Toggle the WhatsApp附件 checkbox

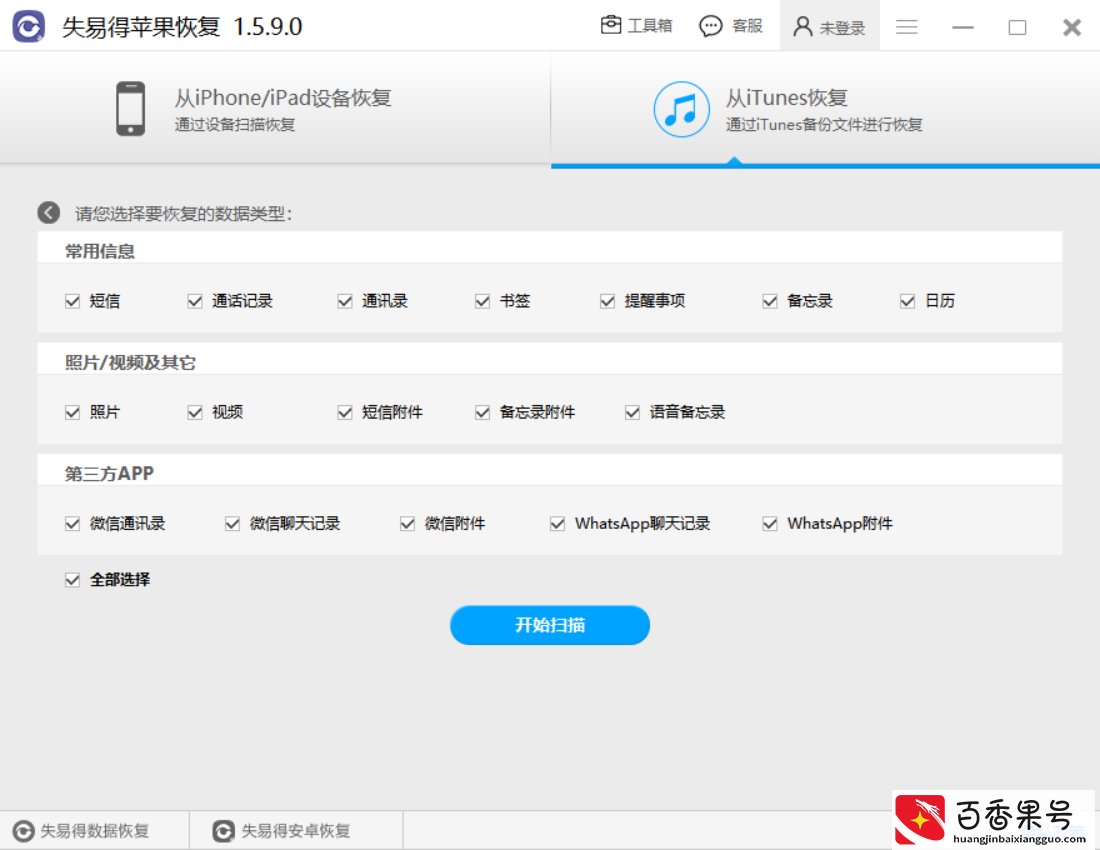point(770,523)
